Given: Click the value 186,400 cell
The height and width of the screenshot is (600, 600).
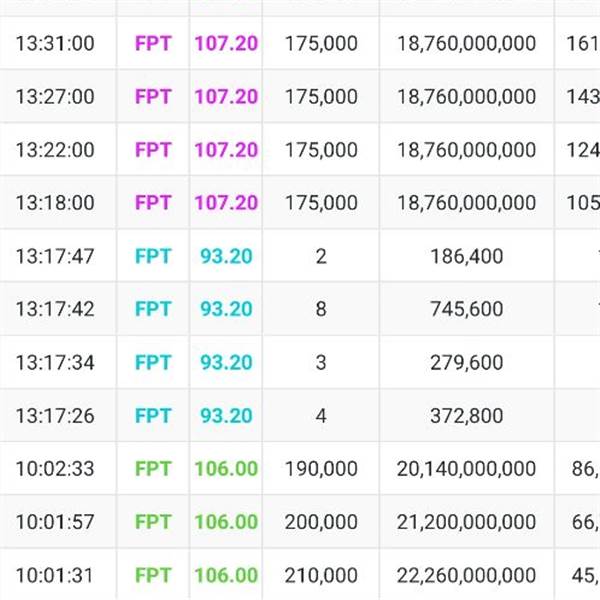Looking at the screenshot, I should click(x=466, y=256).
